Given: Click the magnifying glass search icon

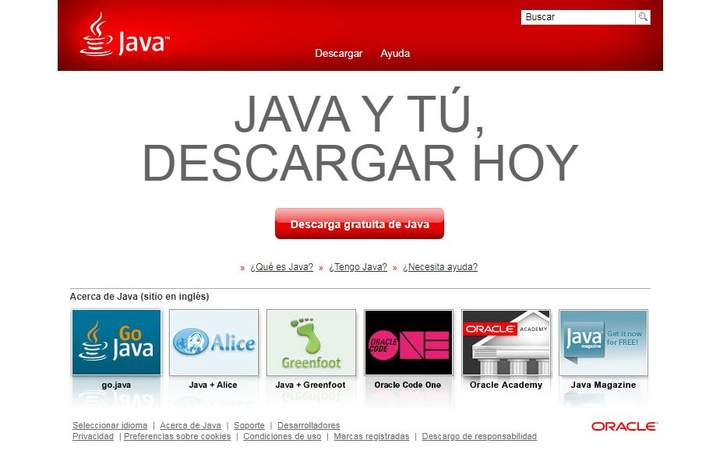Looking at the screenshot, I should point(643,17).
